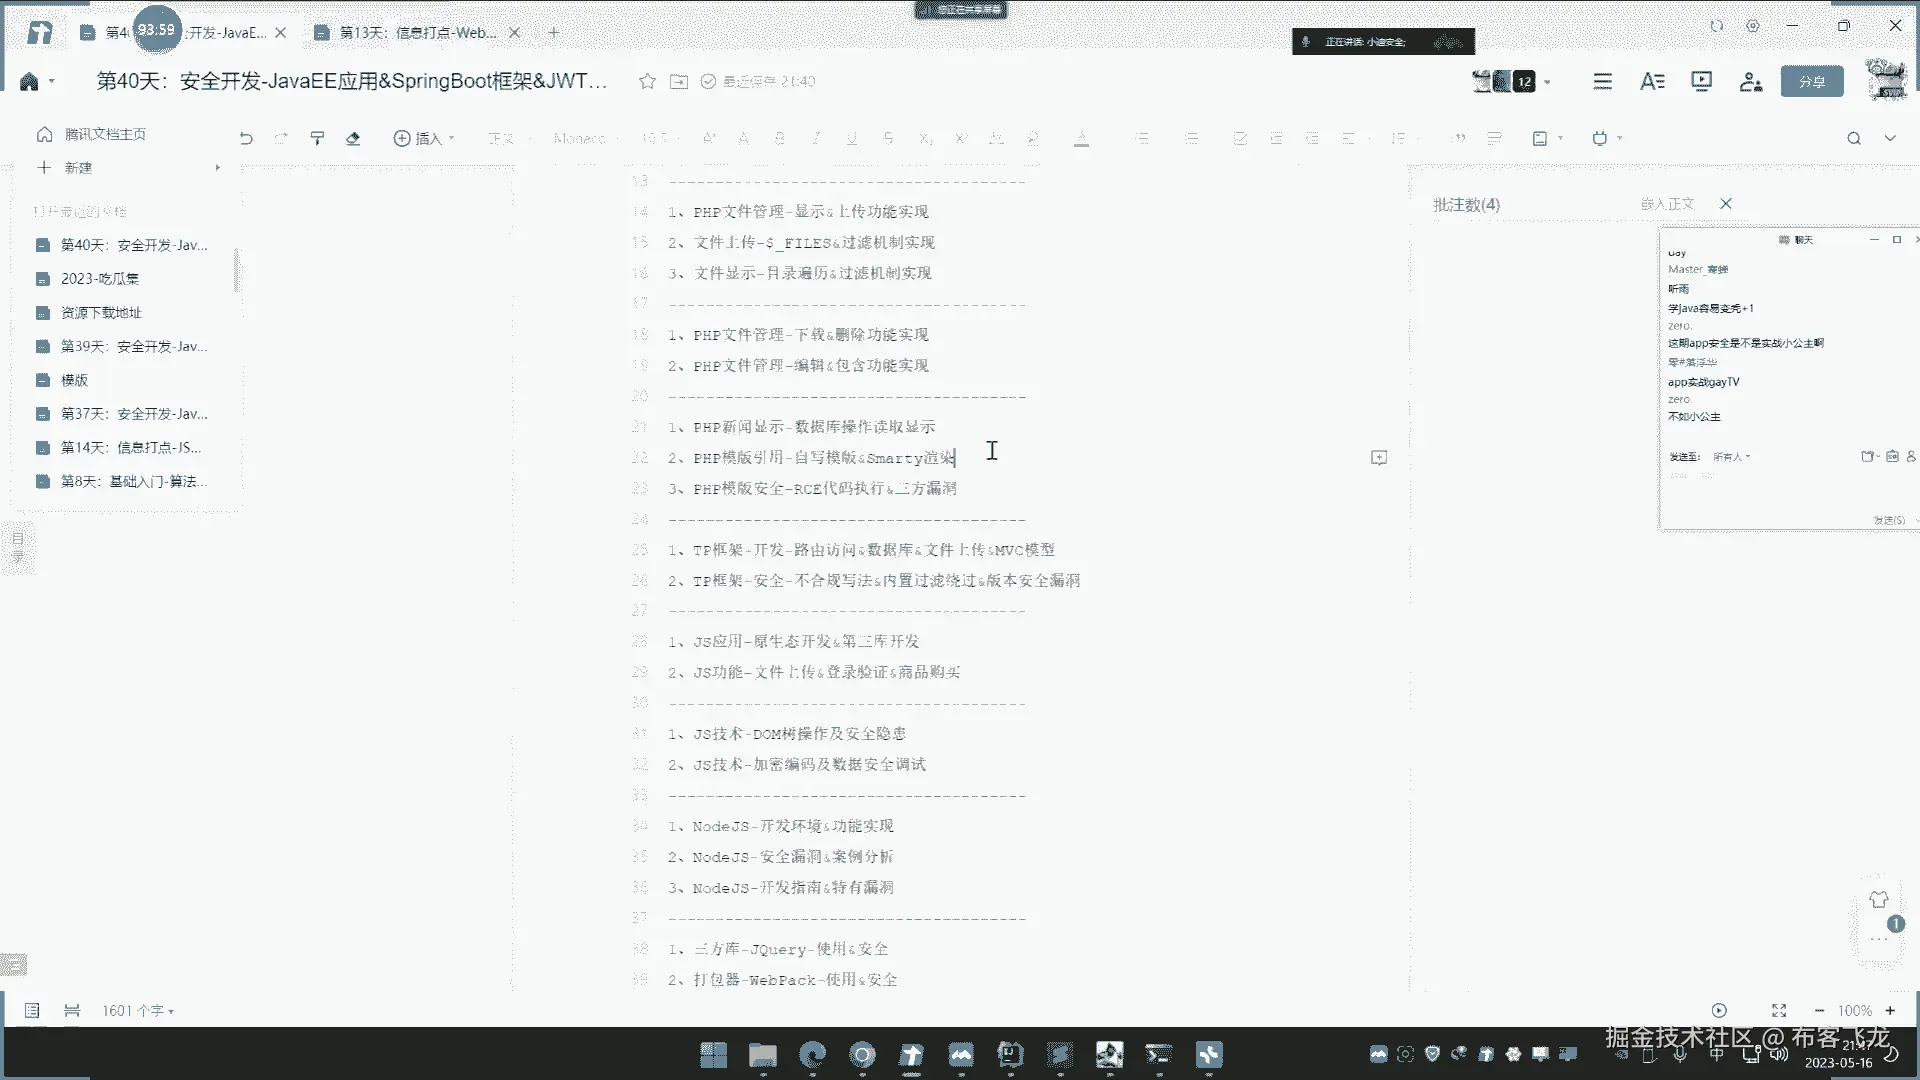Toggle fullscreen view in status bar

point(1779,1011)
